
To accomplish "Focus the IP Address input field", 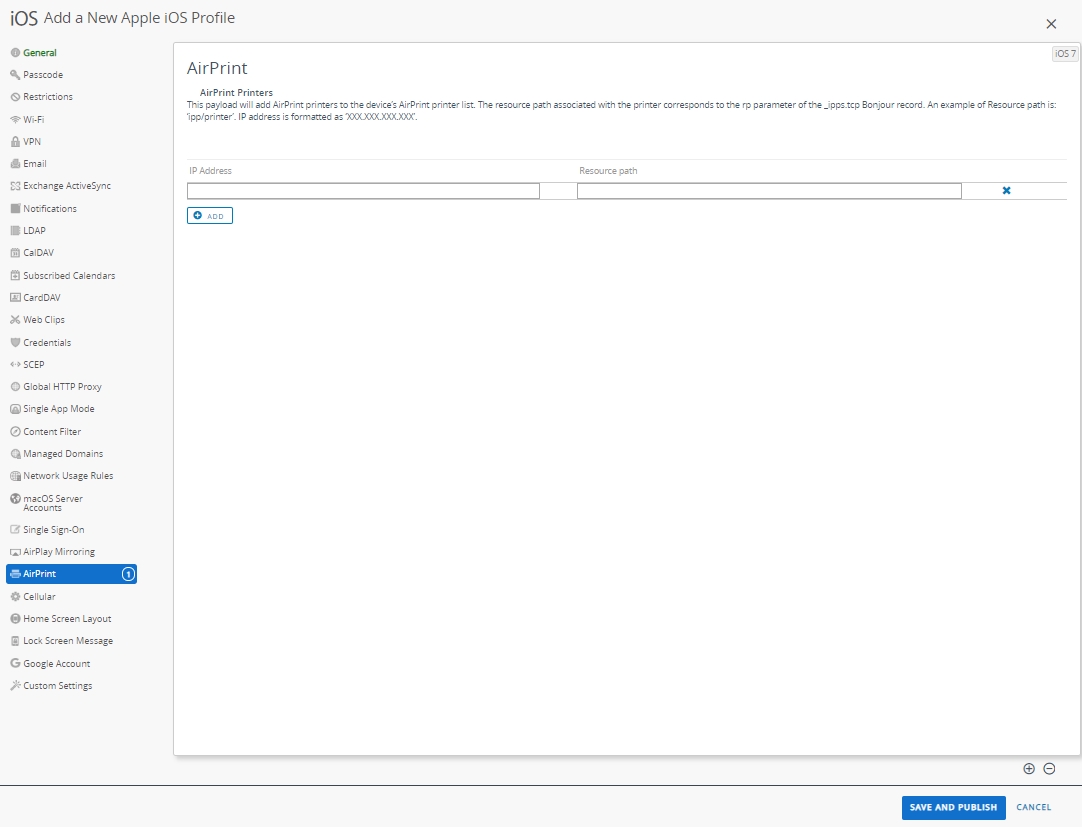I will tap(363, 191).
